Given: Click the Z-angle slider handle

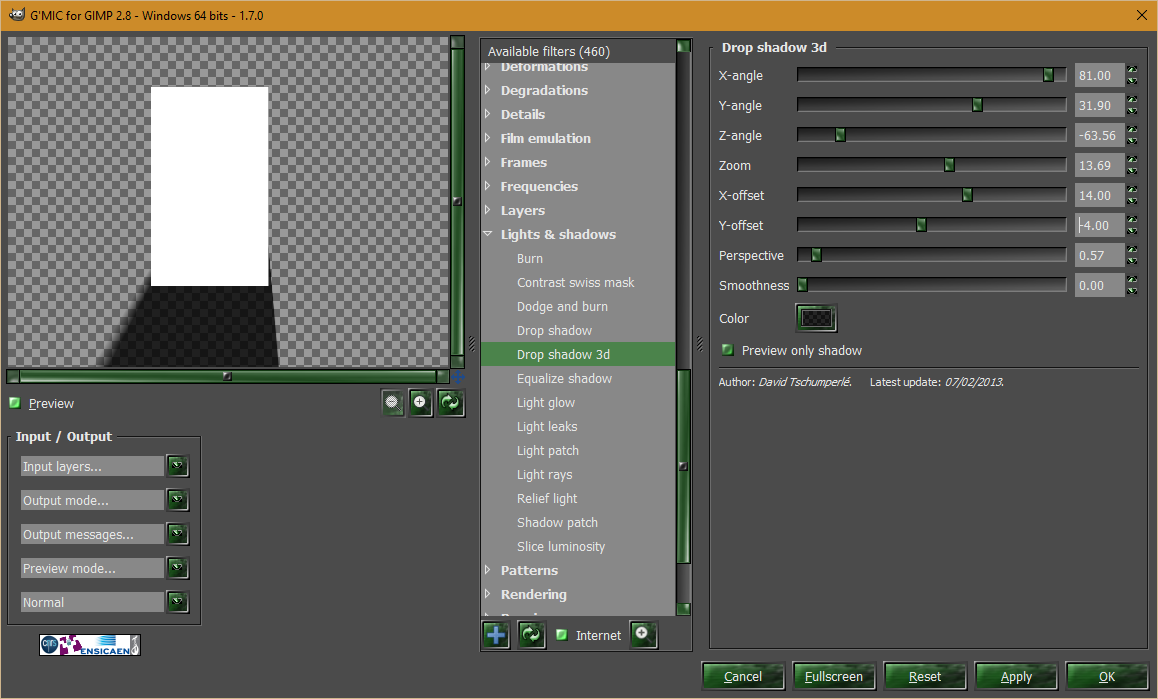Looking at the screenshot, I should tap(840, 135).
